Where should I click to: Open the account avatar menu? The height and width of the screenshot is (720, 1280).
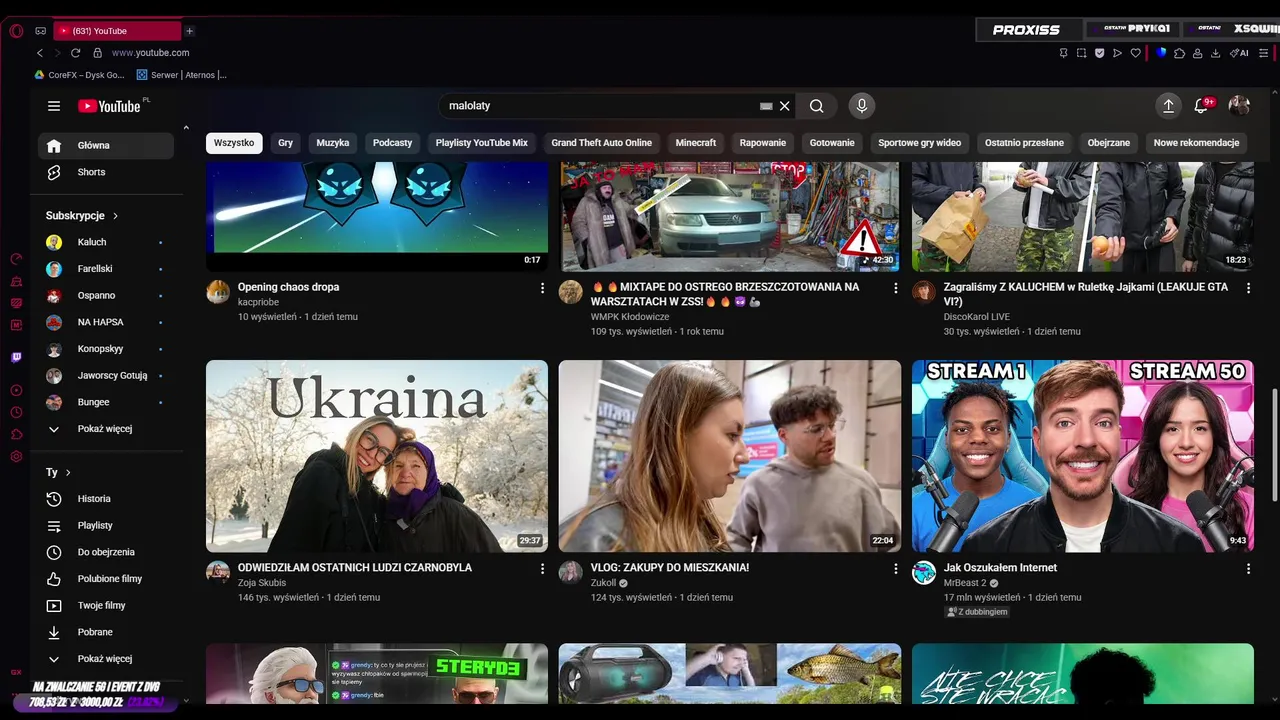[x=1239, y=106]
